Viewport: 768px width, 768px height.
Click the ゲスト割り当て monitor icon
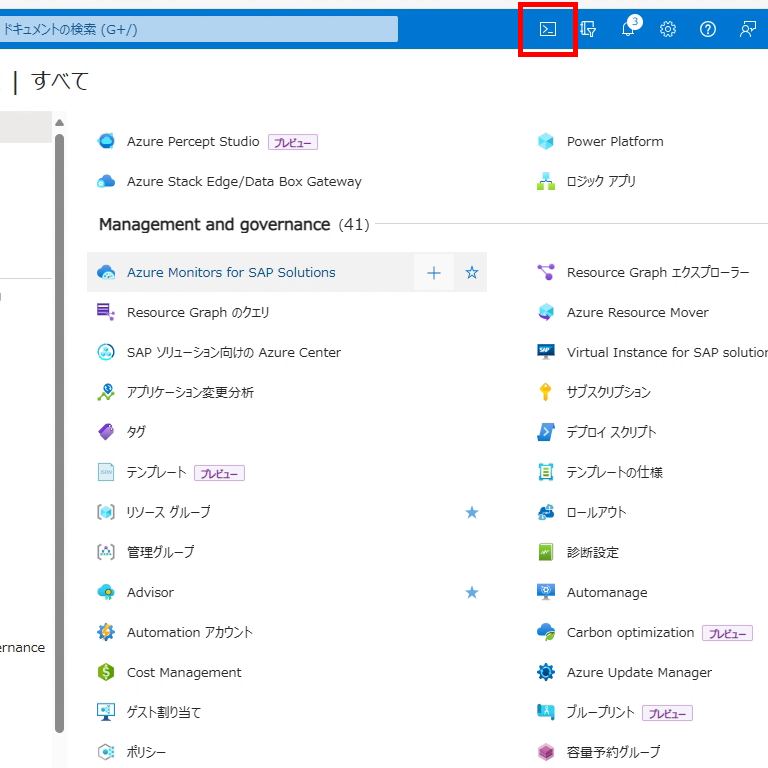106,712
